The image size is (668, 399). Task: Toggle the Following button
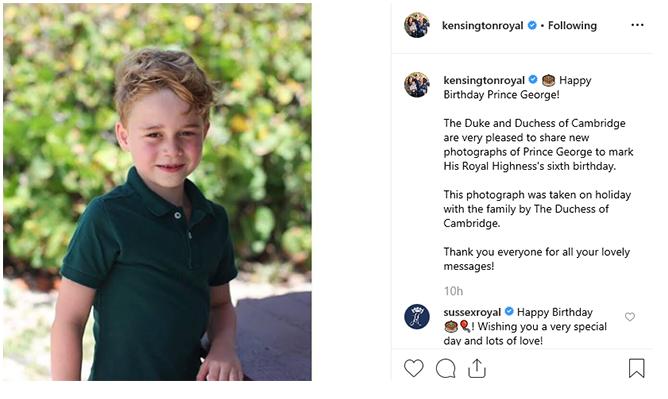tap(572, 26)
